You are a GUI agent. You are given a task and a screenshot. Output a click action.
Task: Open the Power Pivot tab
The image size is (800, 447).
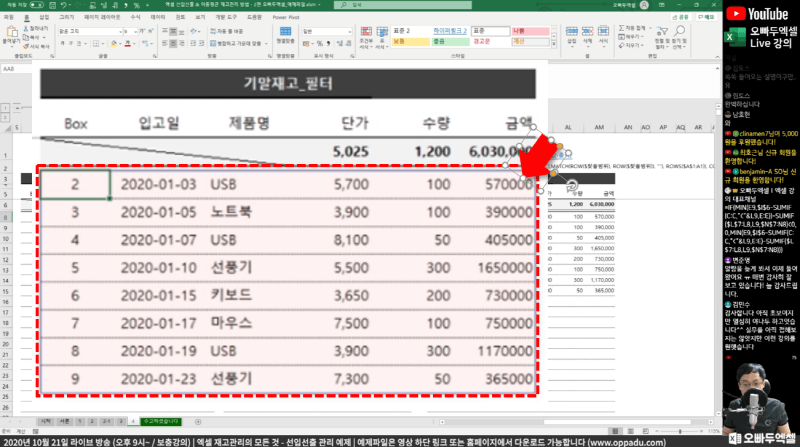pos(286,17)
